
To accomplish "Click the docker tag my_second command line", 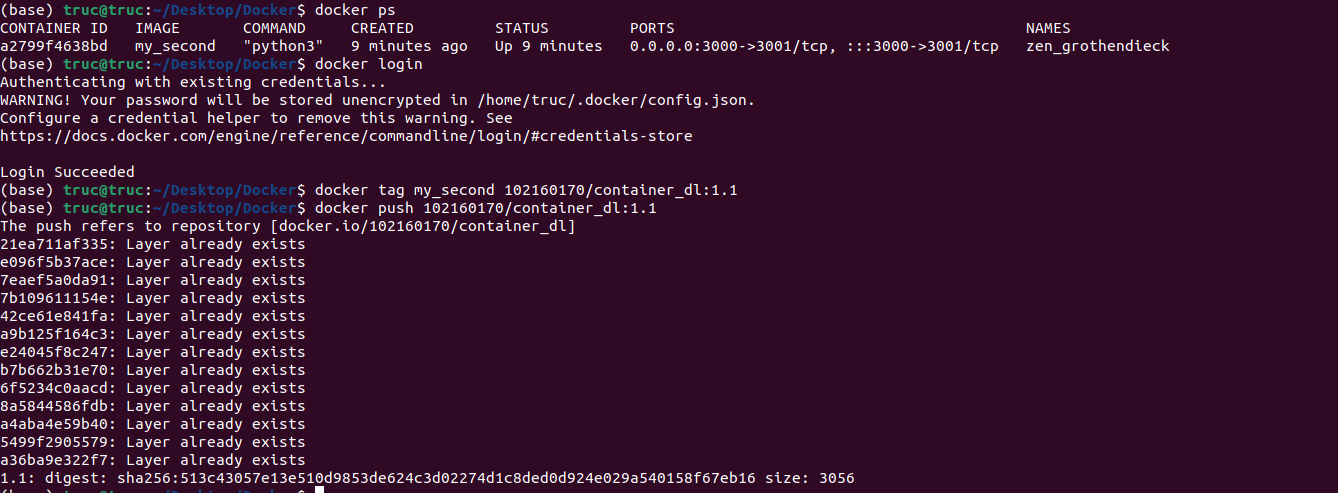I will tap(526, 190).
